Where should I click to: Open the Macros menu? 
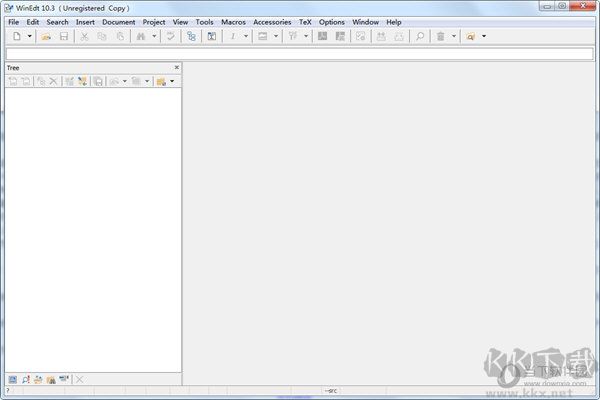point(233,21)
